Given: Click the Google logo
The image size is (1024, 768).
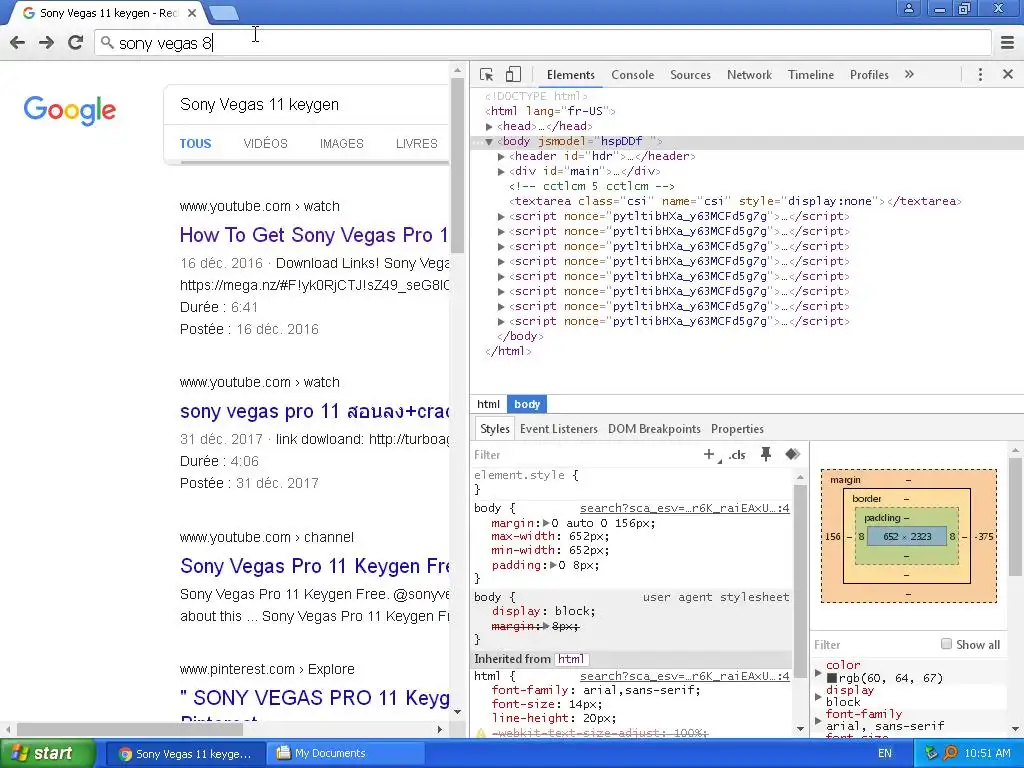Looking at the screenshot, I should (70, 110).
